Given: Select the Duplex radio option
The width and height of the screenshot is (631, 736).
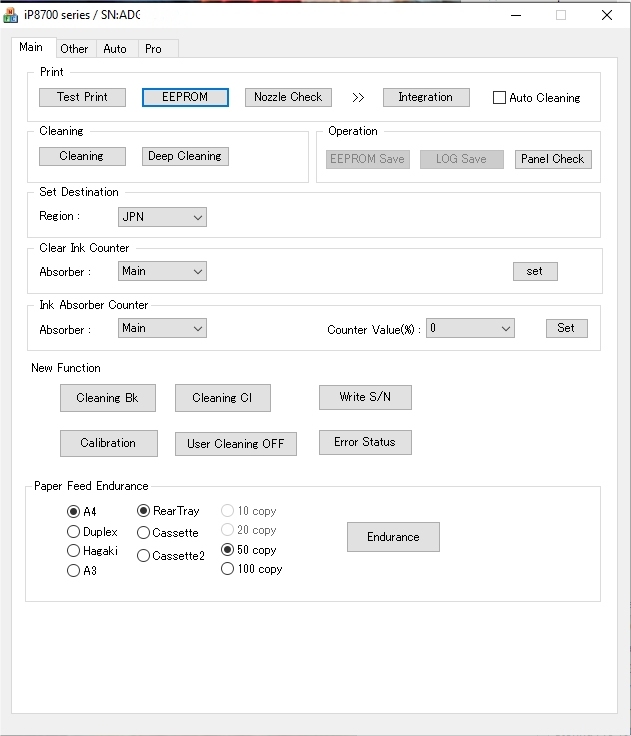Looking at the screenshot, I should [x=74, y=532].
